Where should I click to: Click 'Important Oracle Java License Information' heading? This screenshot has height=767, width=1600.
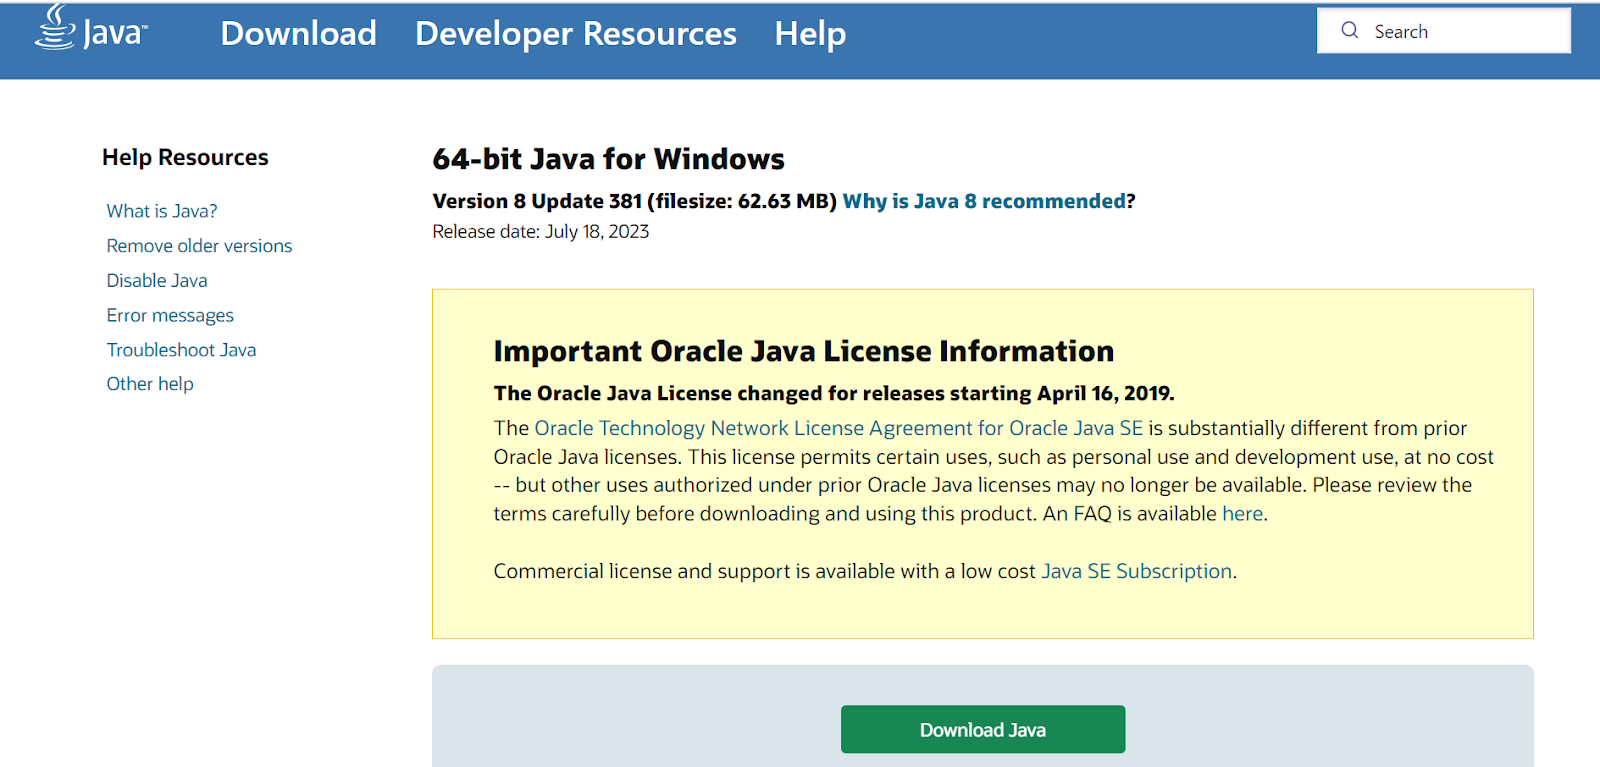(x=804, y=351)
